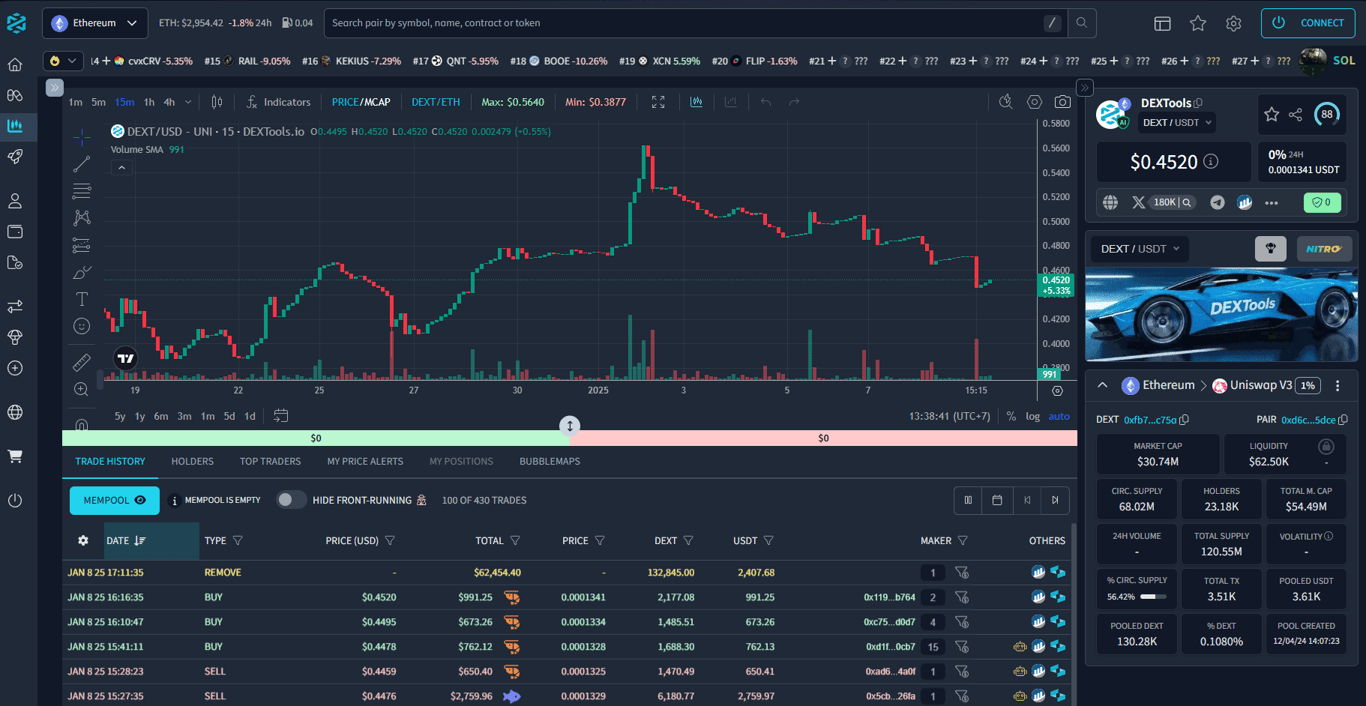1366x706 pixels.
Task: Open candlestick chart type selector
Action: [x=217, y=102]
